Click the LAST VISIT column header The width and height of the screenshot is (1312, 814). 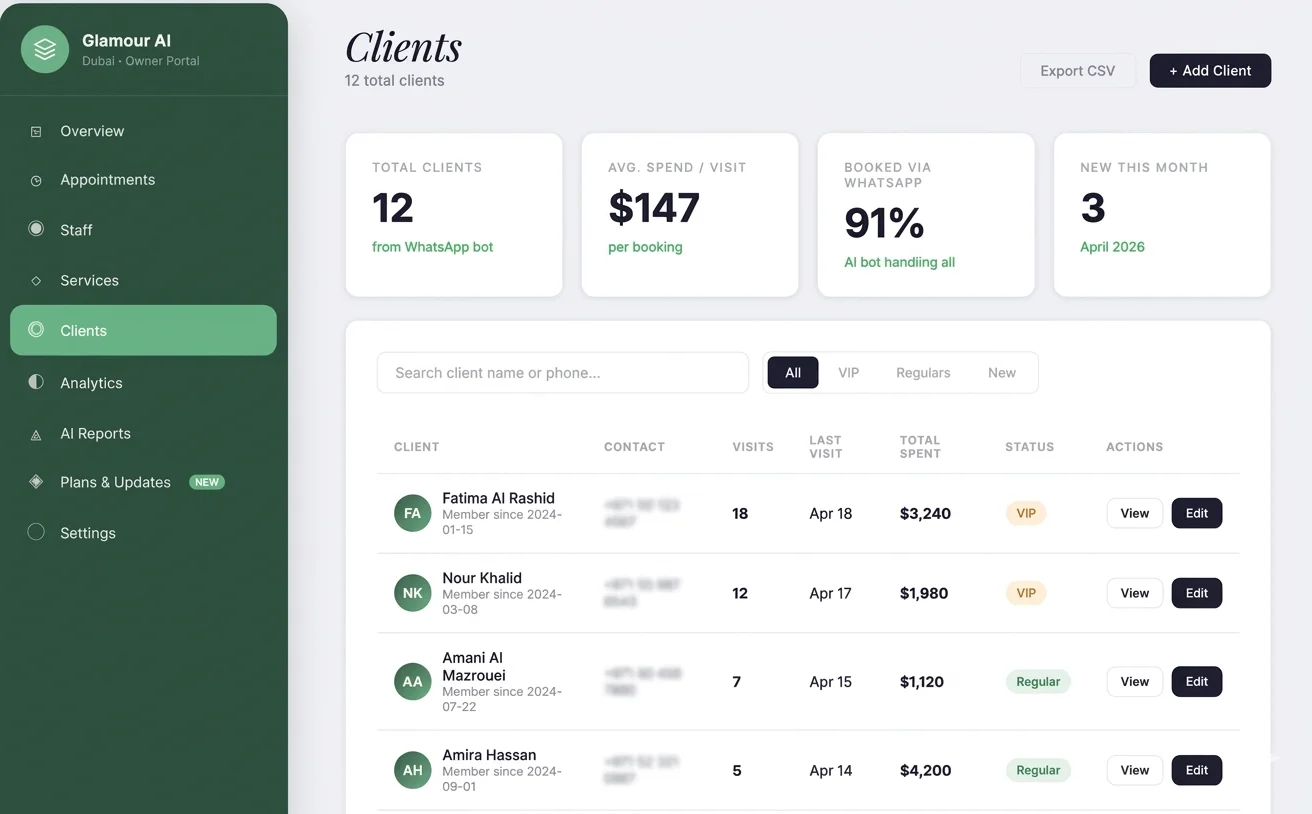click(826, 447)
